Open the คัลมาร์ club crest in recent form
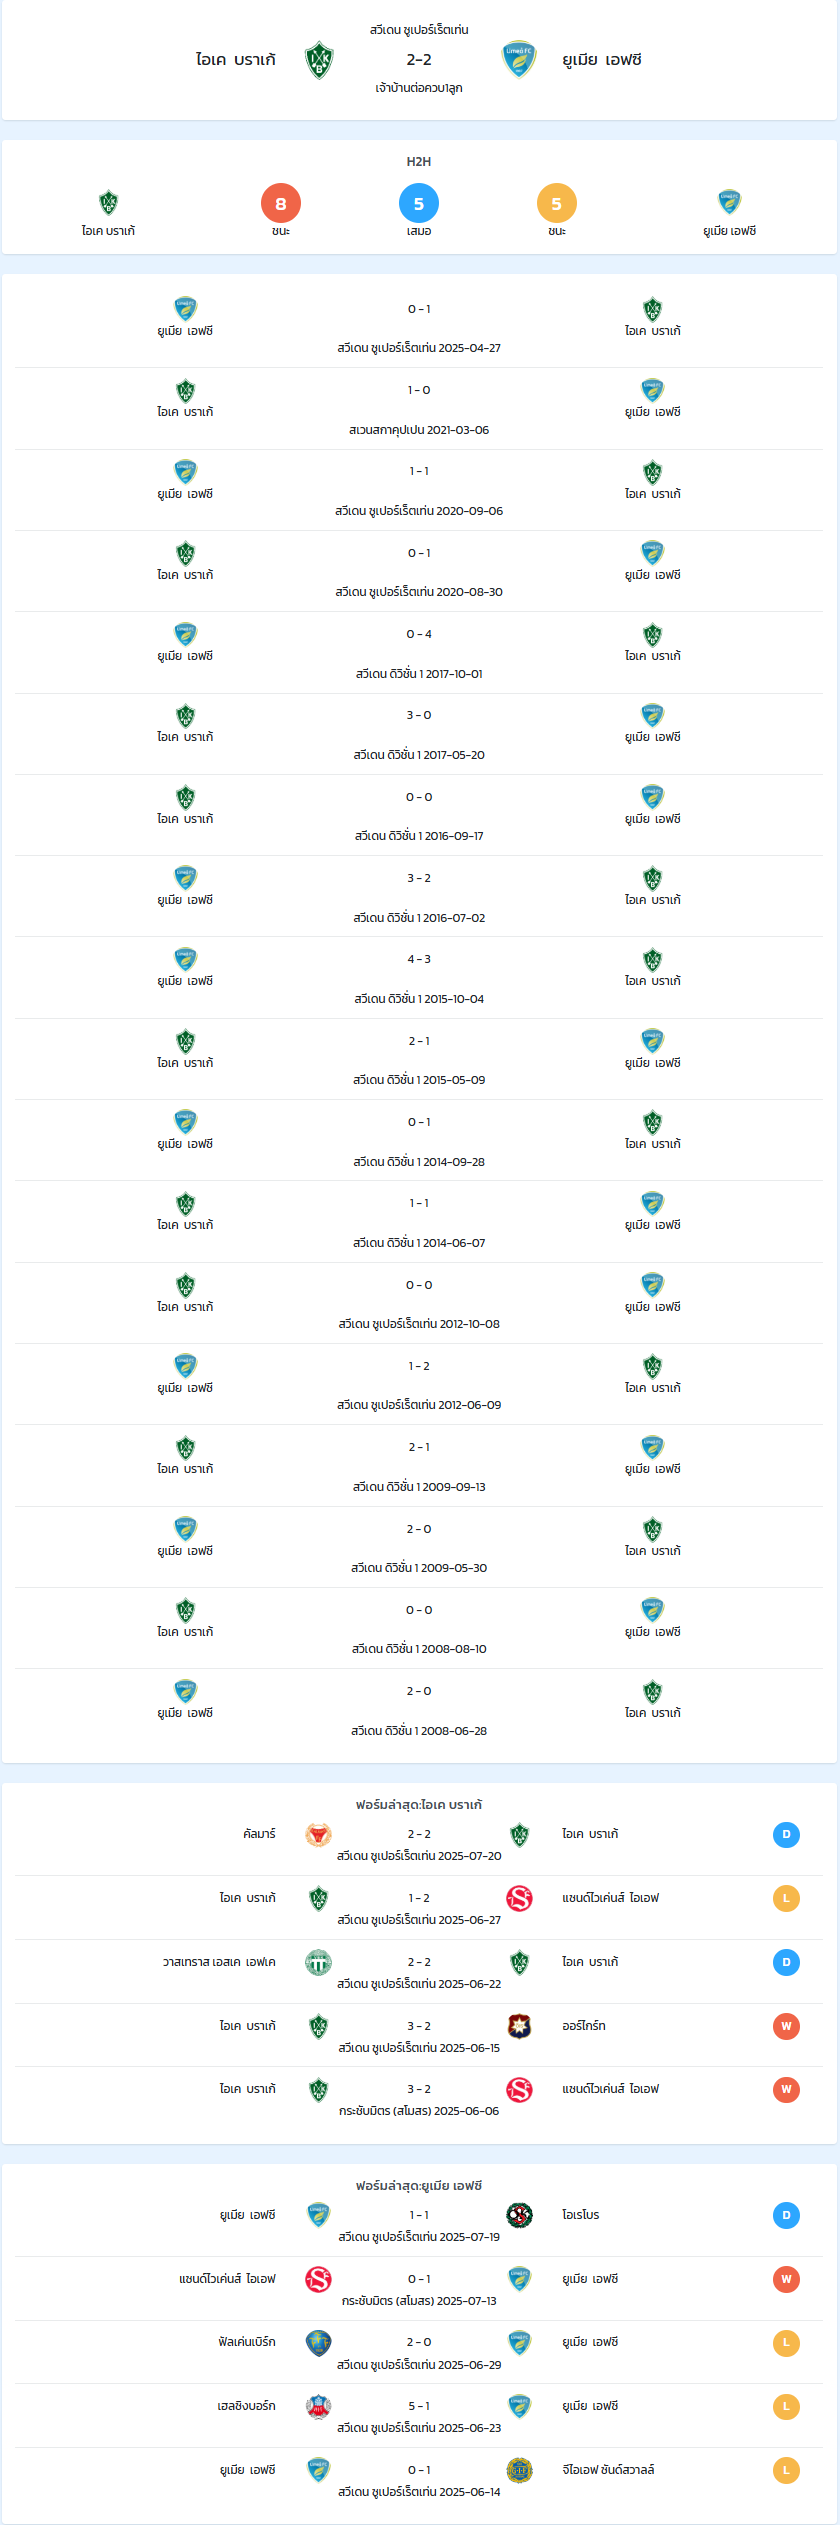 [319, 1835]
